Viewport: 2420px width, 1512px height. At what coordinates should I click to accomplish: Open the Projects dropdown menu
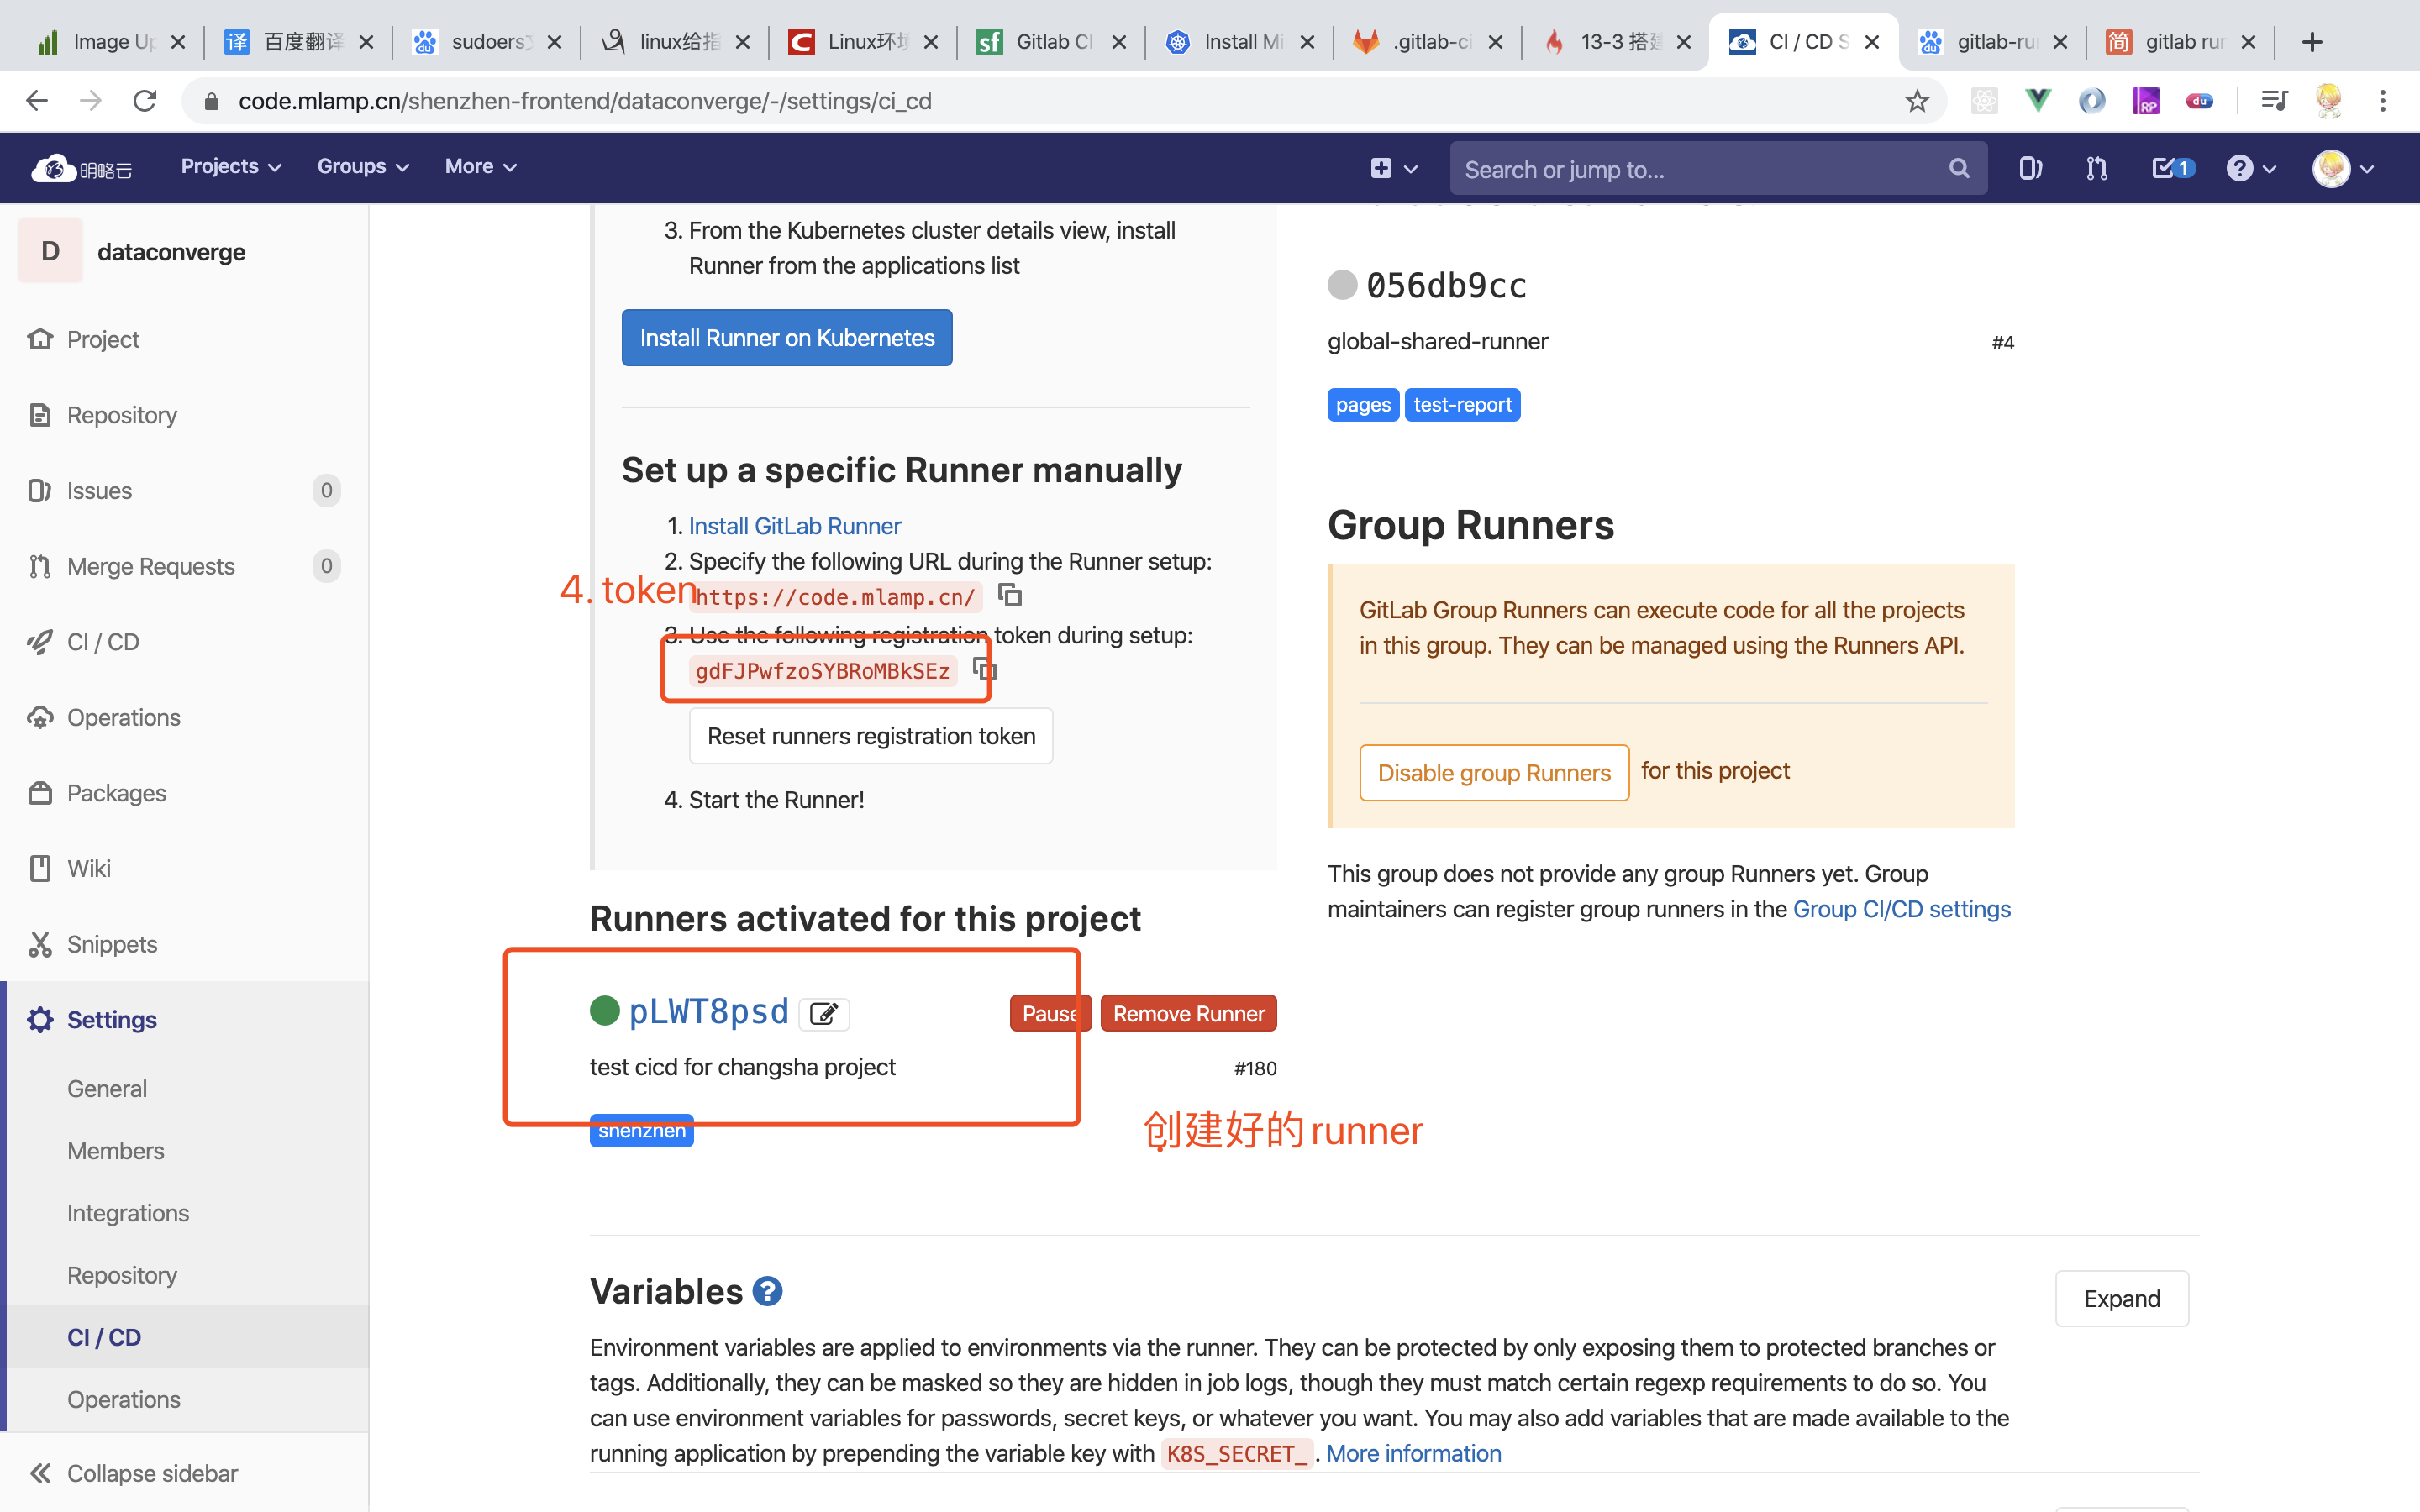[x=230, y=167]
